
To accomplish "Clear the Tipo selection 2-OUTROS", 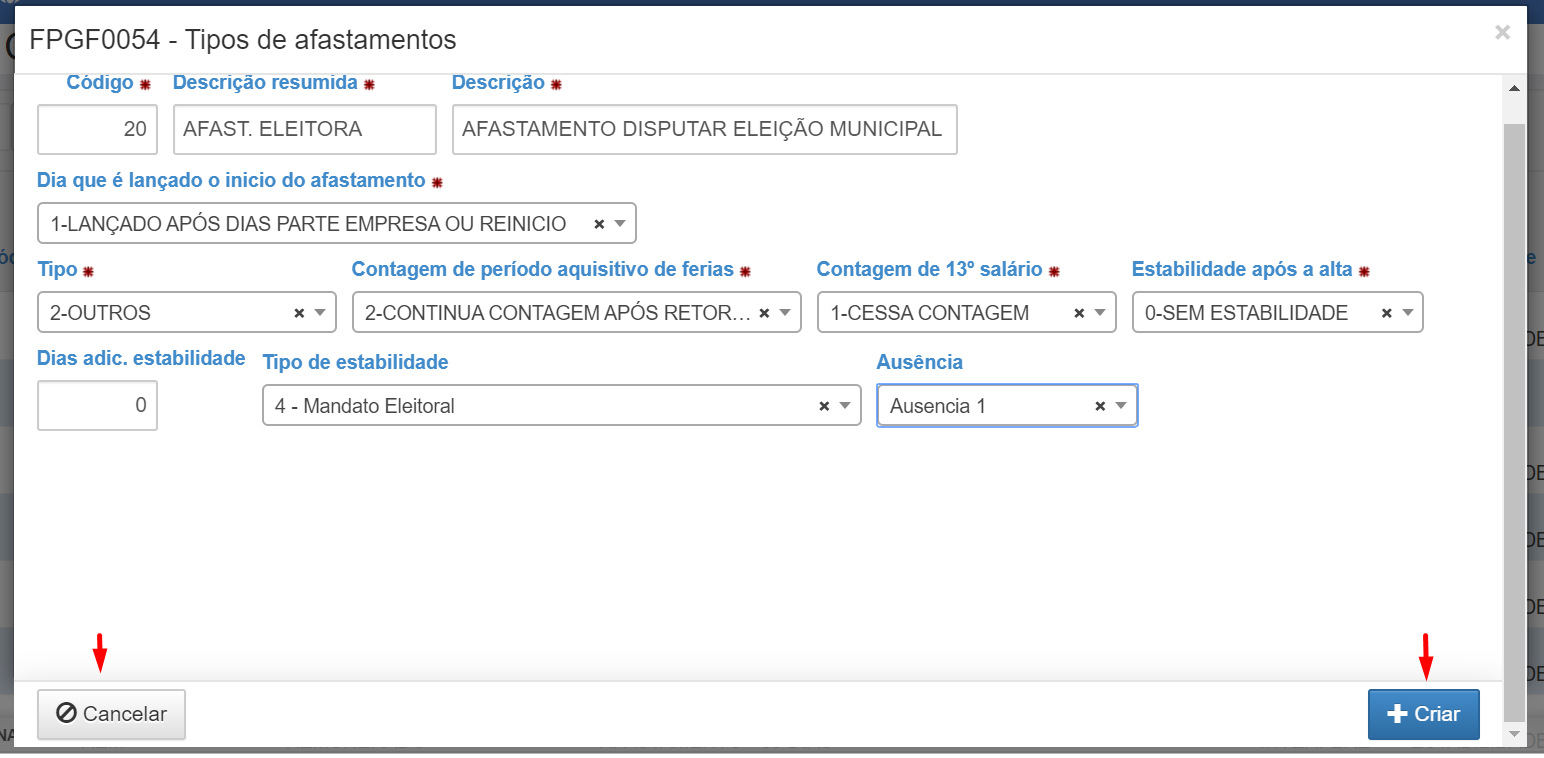I will [299, 313].
